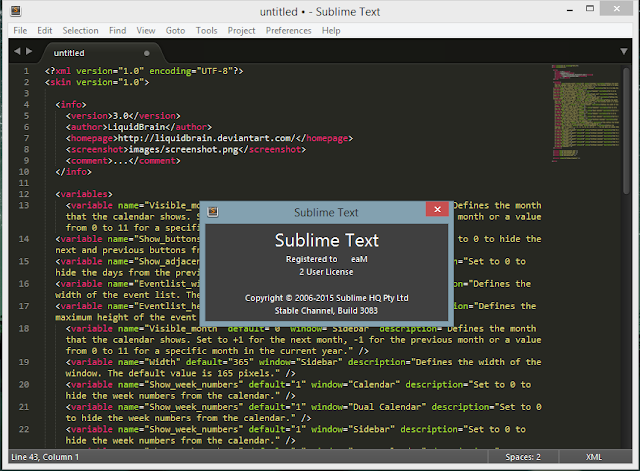Open the Preferences menu

tap(289, 31)
